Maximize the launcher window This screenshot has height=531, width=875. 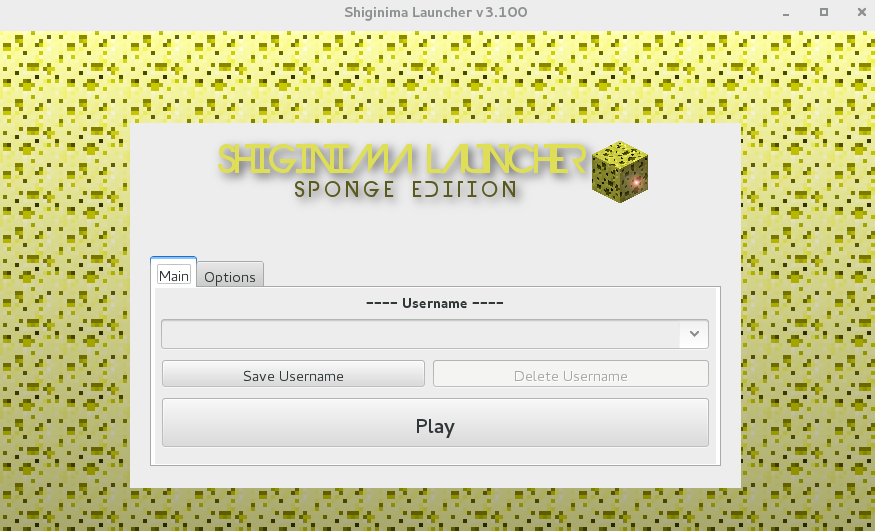(824, 13)
